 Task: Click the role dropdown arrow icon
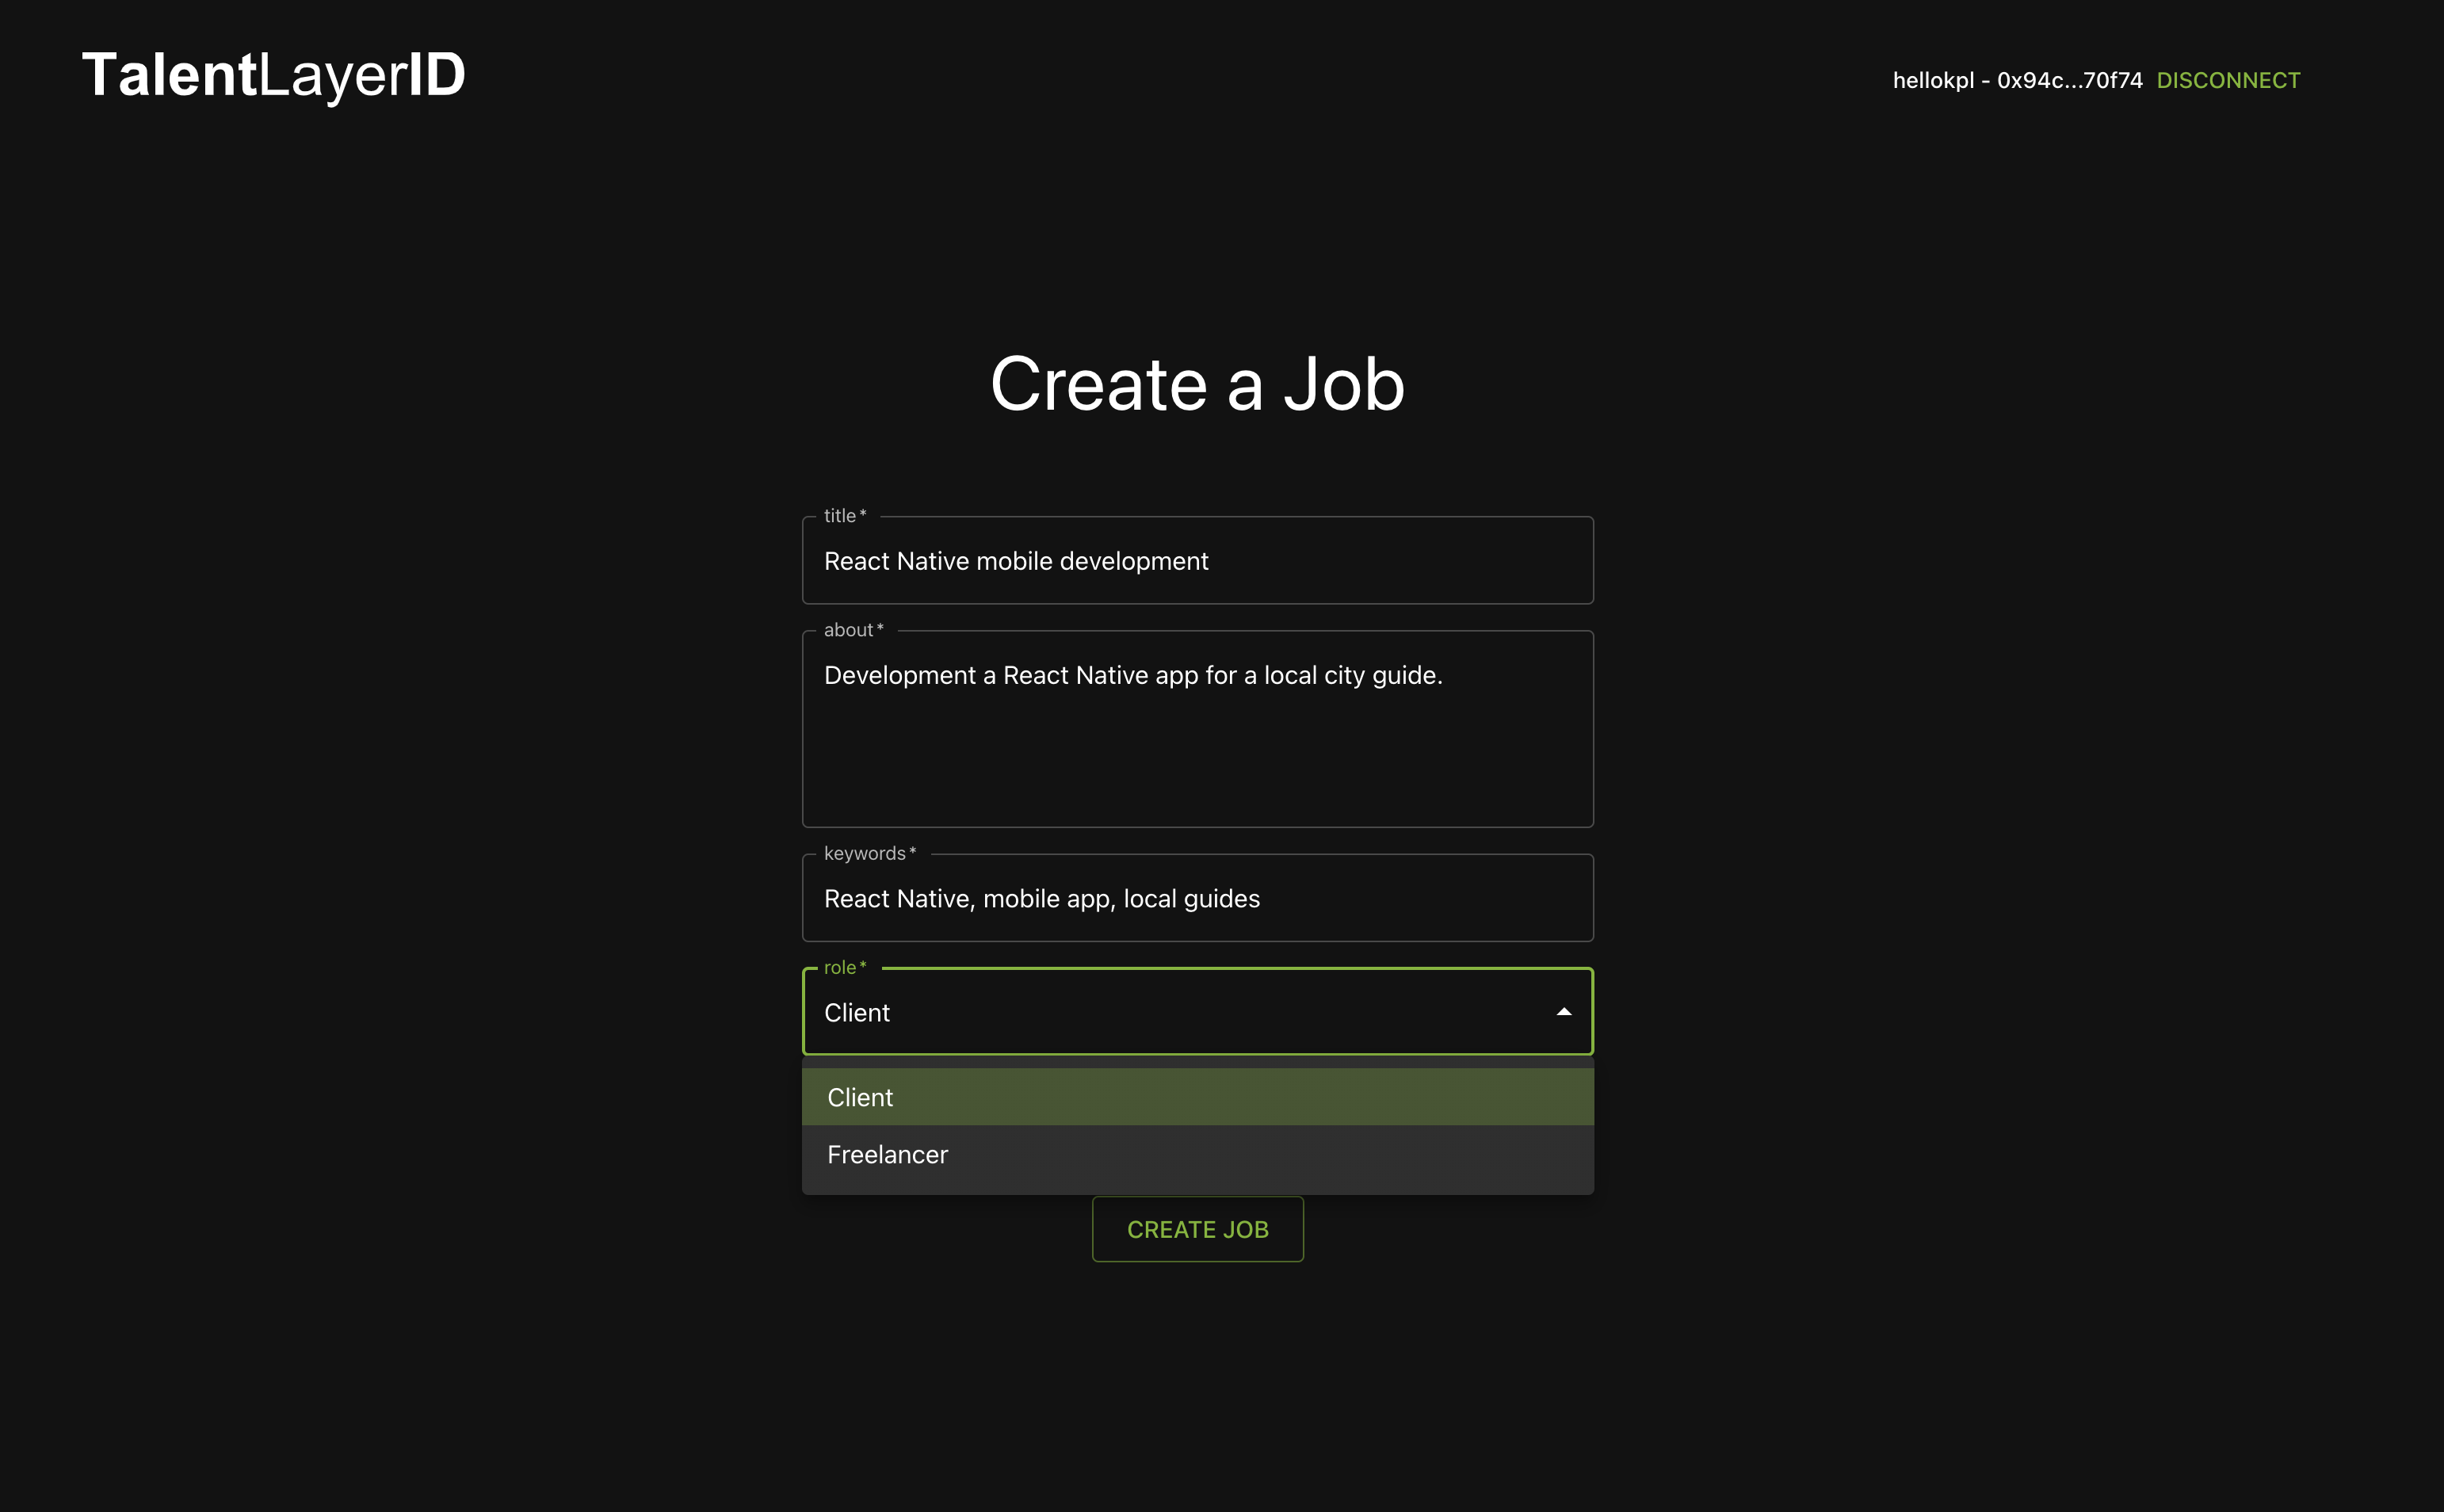coord(1563,1012)
